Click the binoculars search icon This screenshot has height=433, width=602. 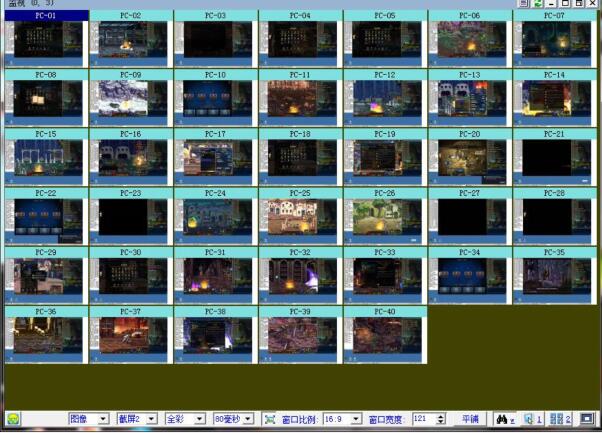pos(502,419)
